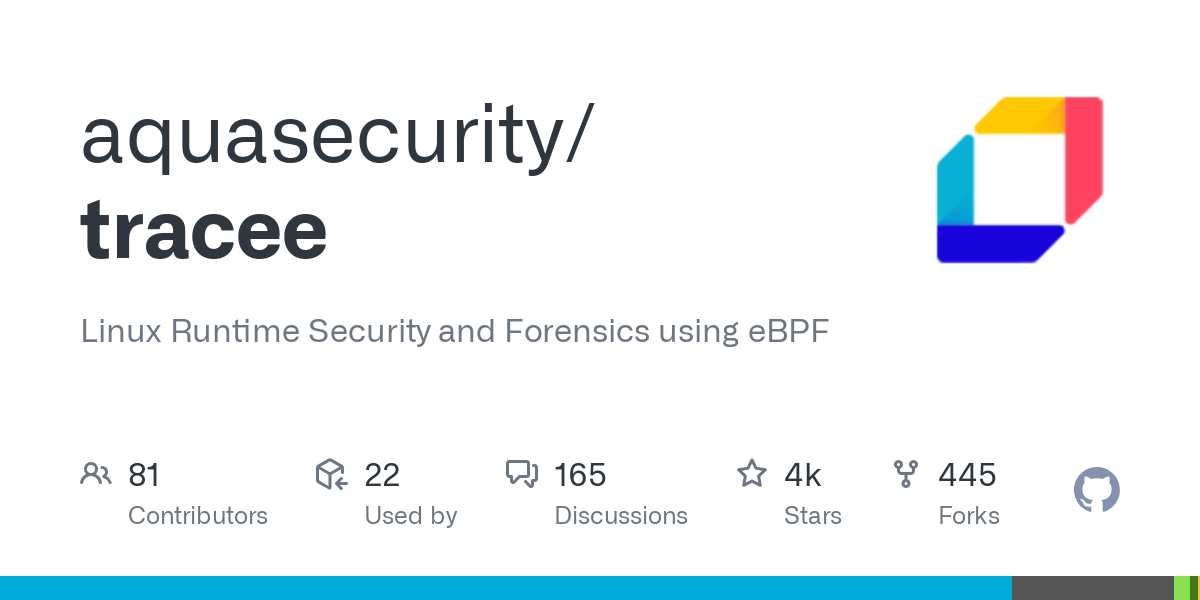The image size is (1200, 600).
Task: Click the Contributors label
Action: tap(198, 516)
